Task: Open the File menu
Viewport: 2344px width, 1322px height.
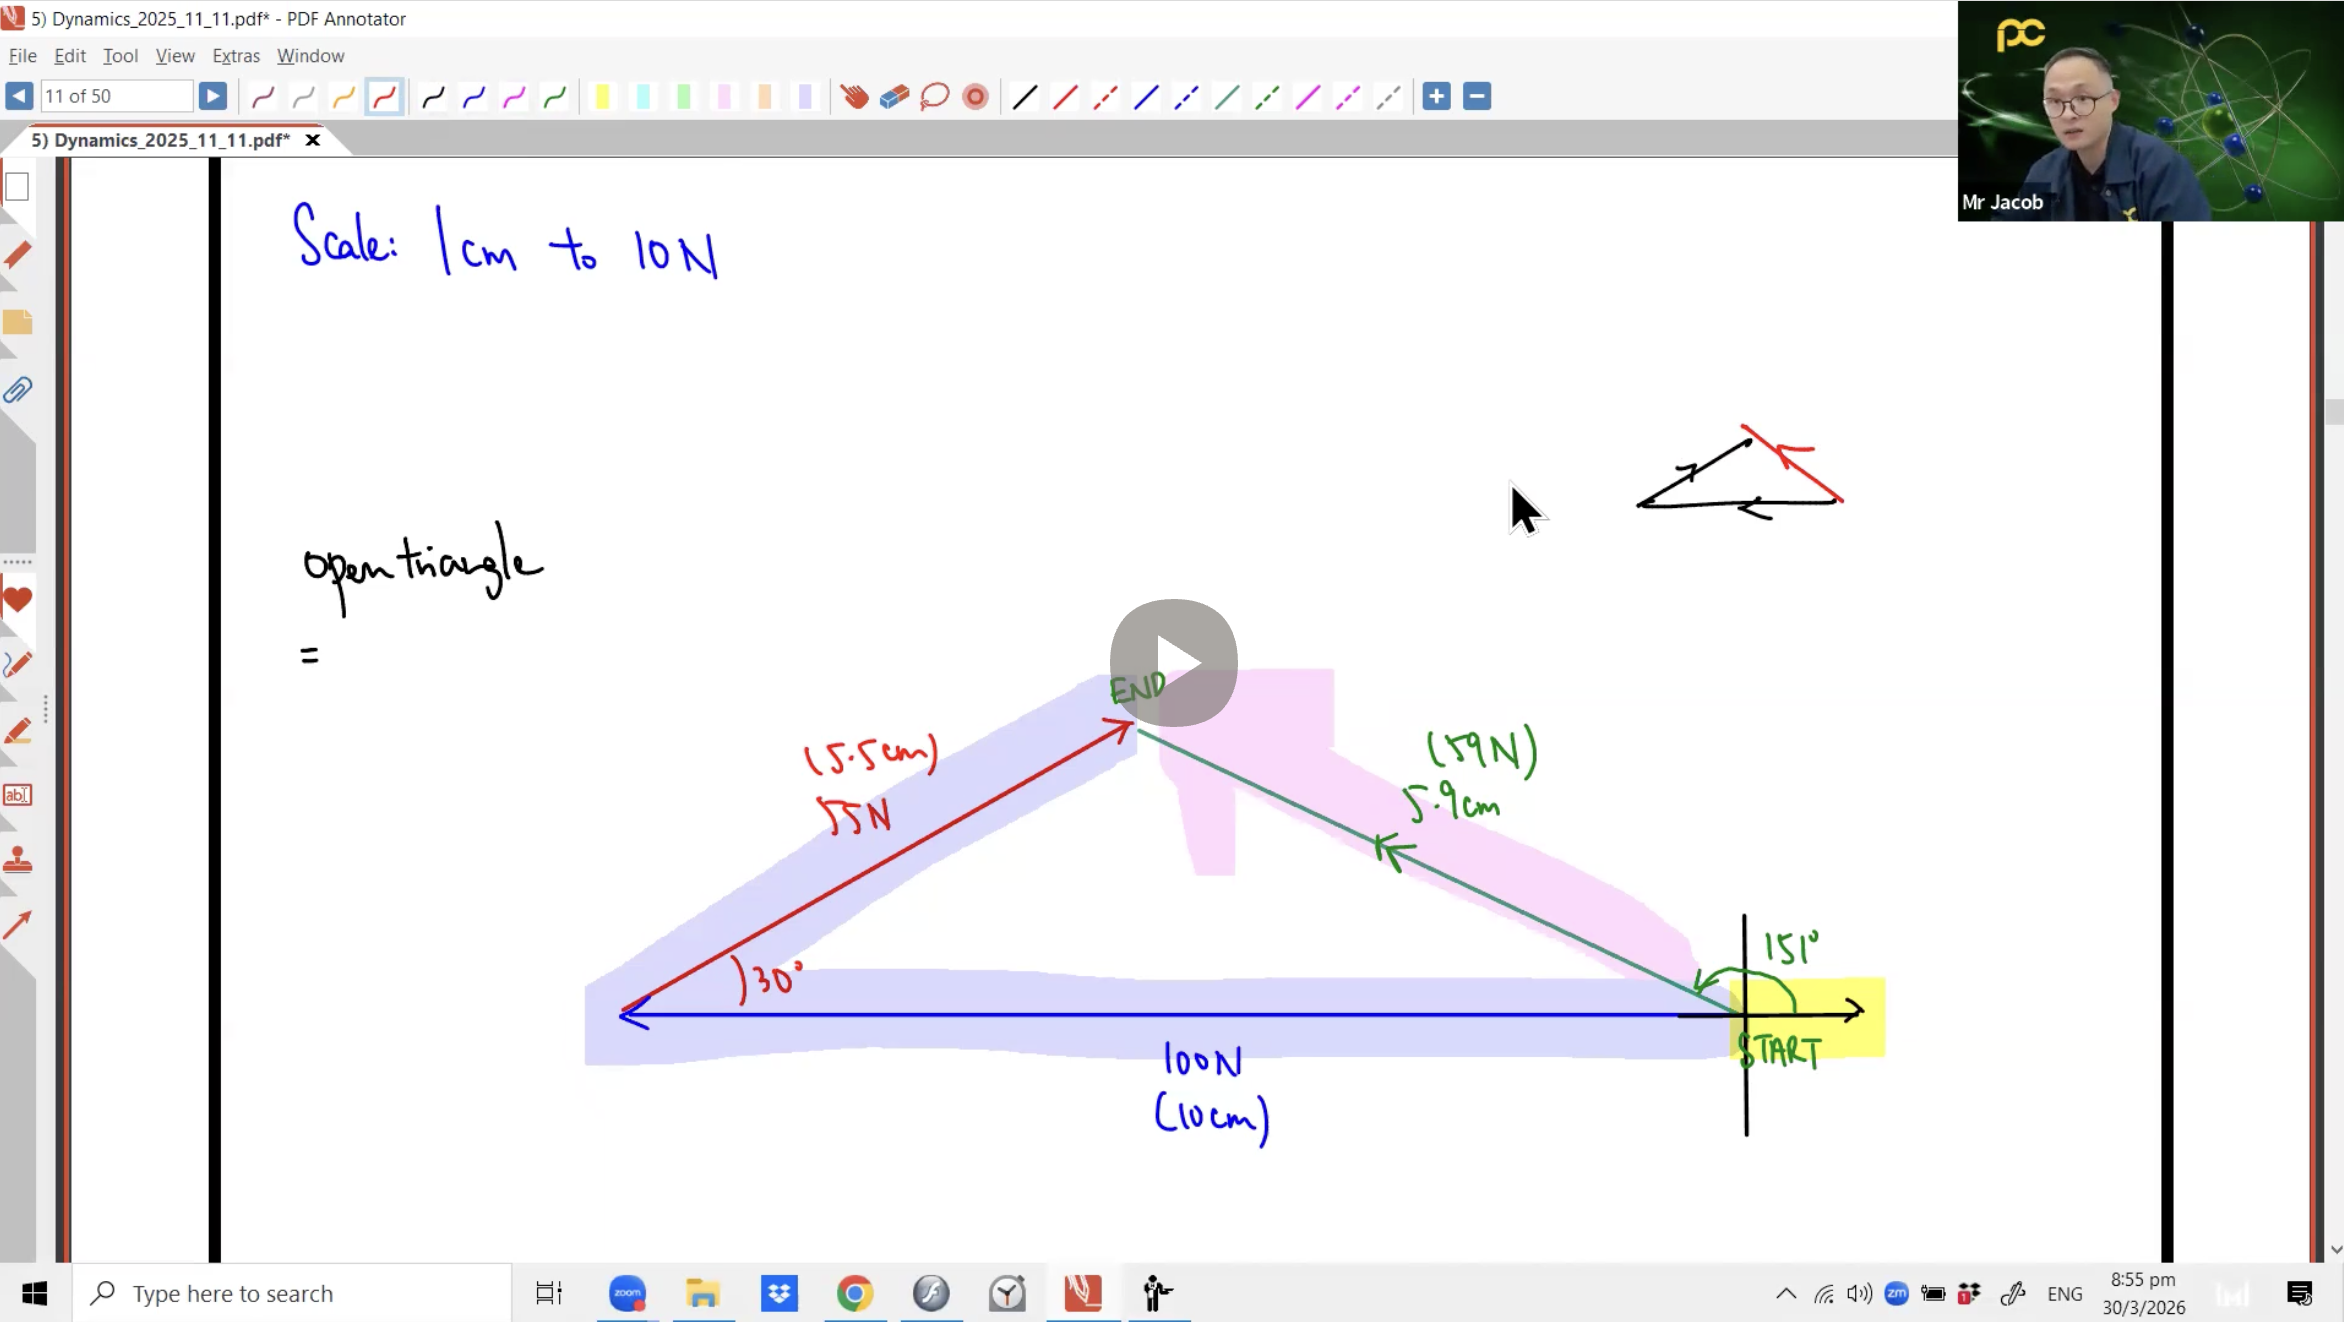Action: [x=22, y=56]
